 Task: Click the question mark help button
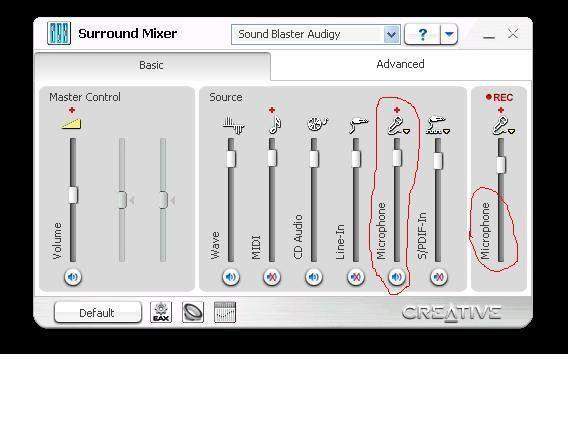422,35
